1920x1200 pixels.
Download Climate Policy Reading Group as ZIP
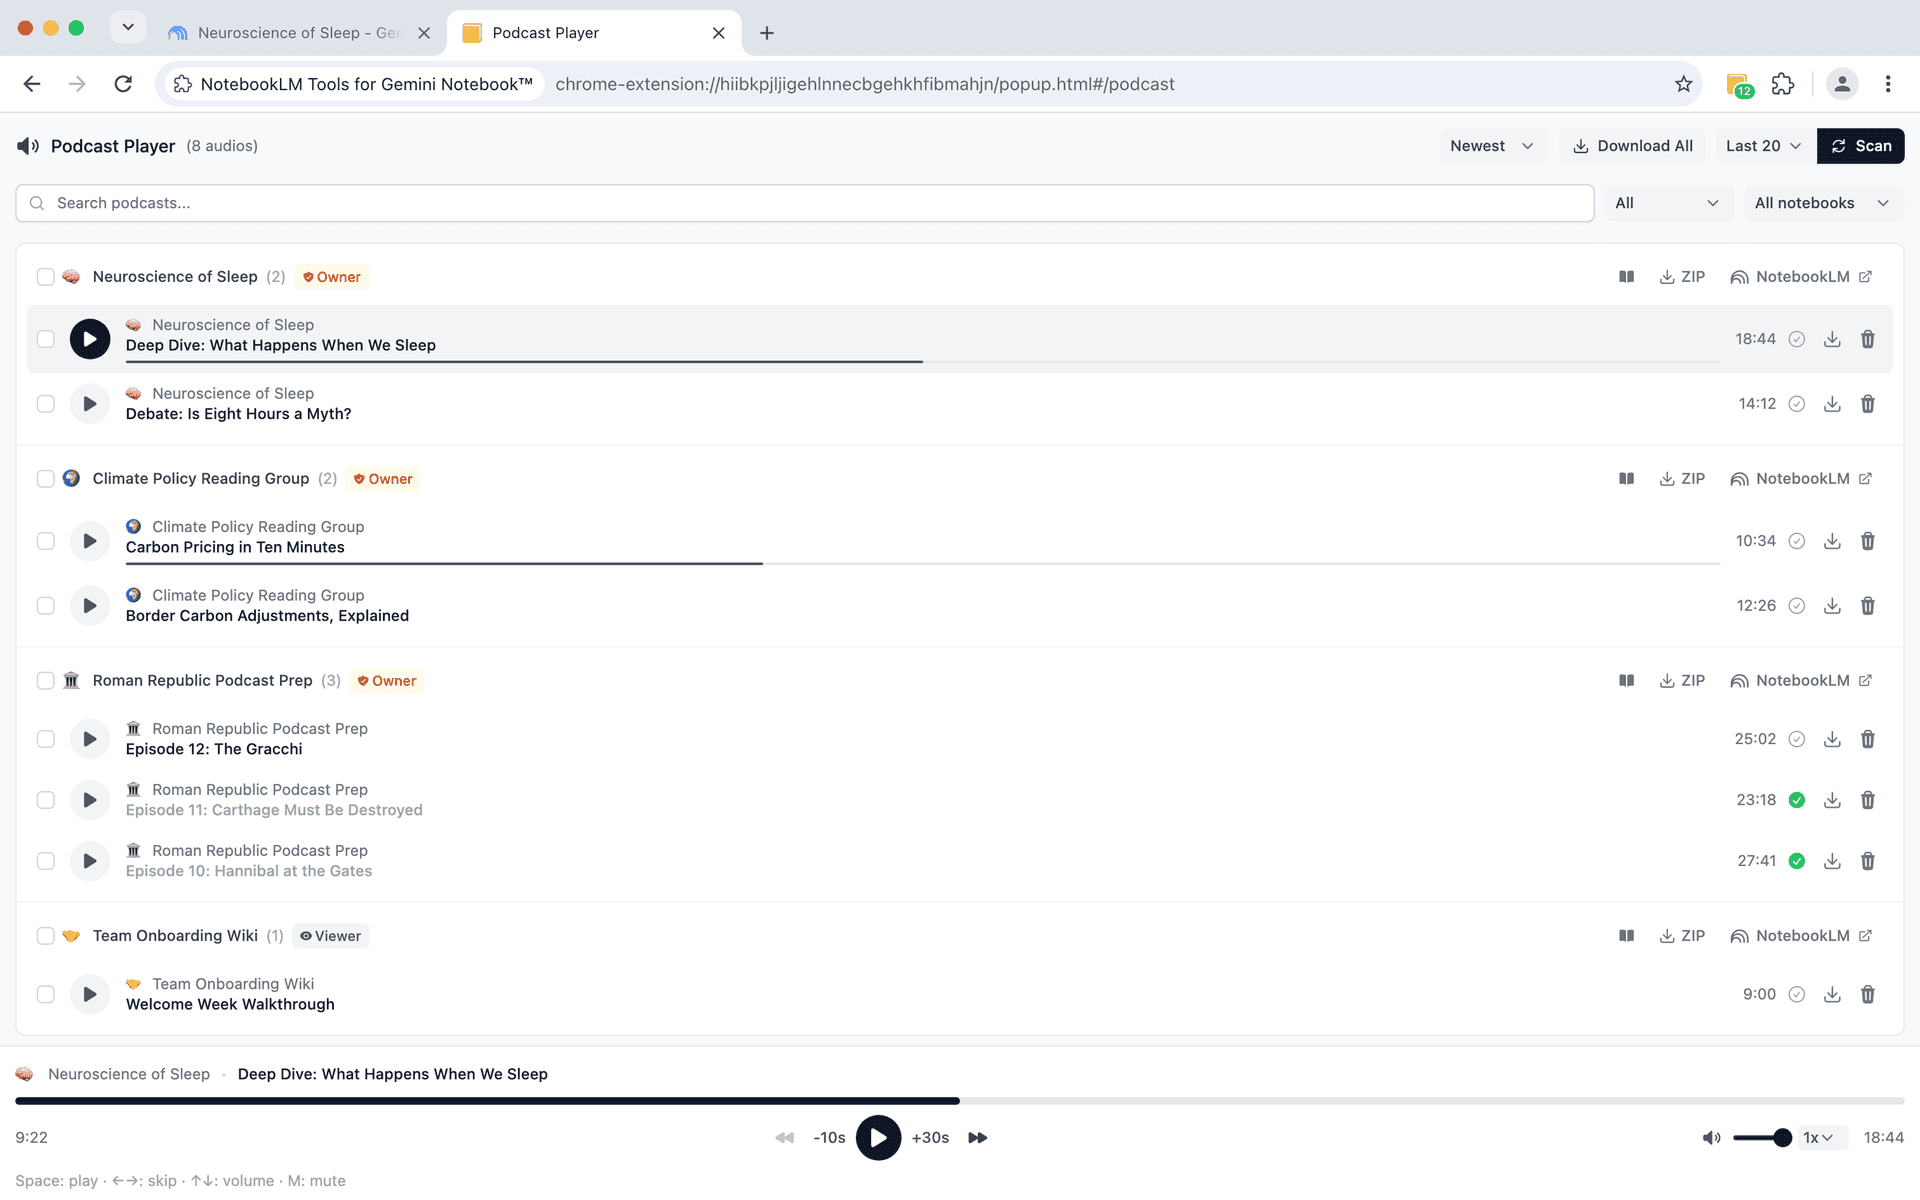(x=1683, y=479)
